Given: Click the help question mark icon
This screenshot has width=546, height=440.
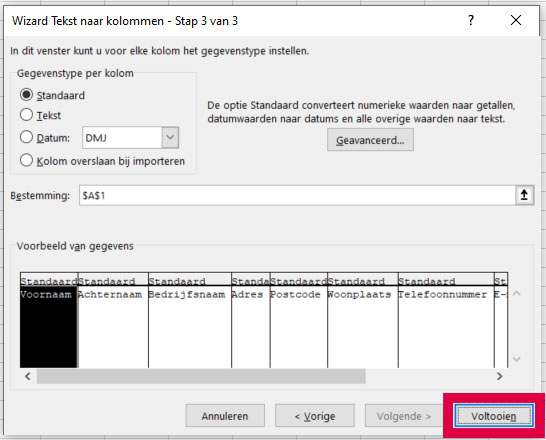Looking at the screenshot, I should (471, 20).
